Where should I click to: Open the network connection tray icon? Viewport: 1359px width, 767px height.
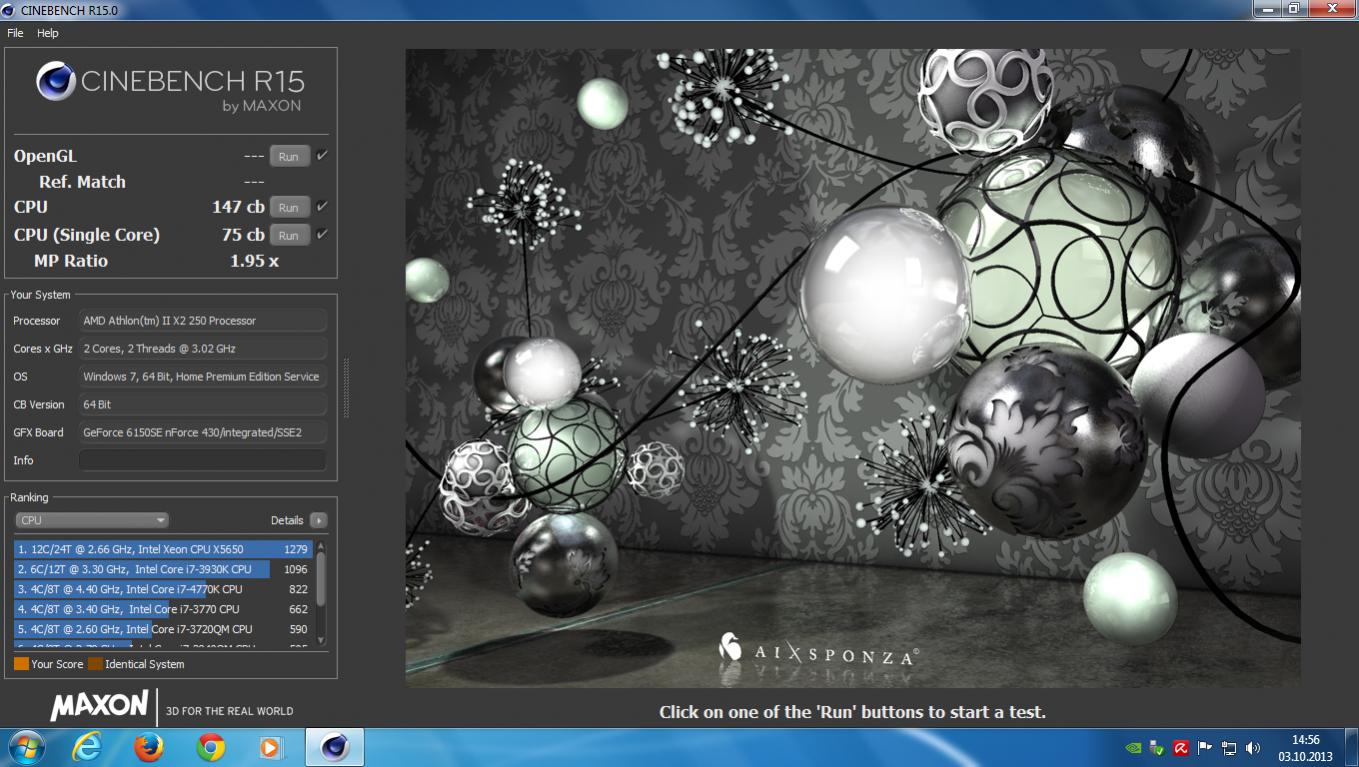pyautogui.click(x=1229, y=748)
